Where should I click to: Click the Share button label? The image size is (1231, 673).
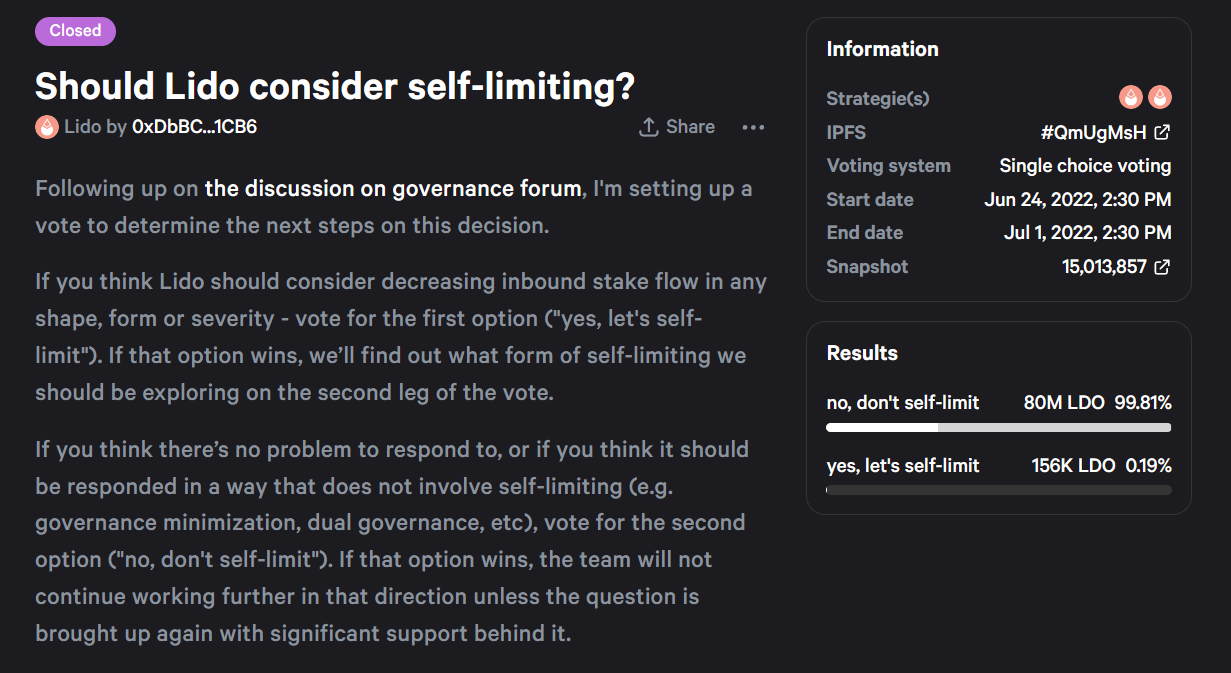click(690, 127)
